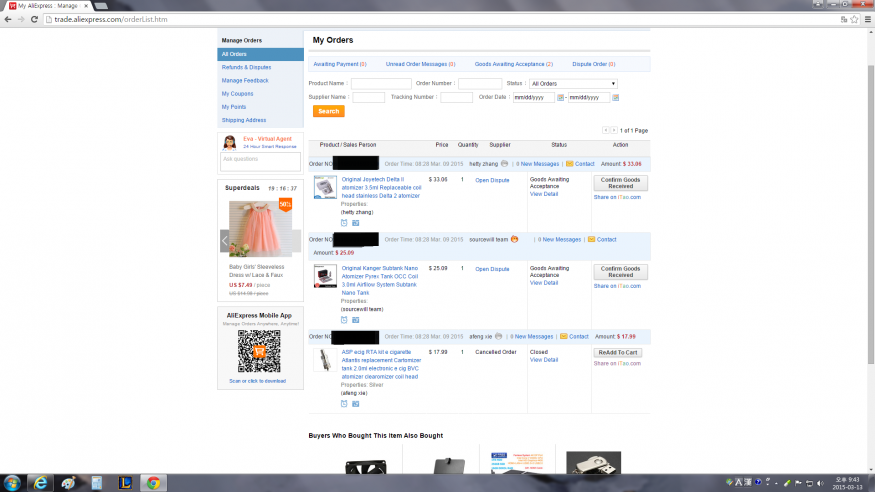Open Joyetech Delta II atomizer product link
The width and height of the screenshot is (875, 492).
tap(381, 187)
